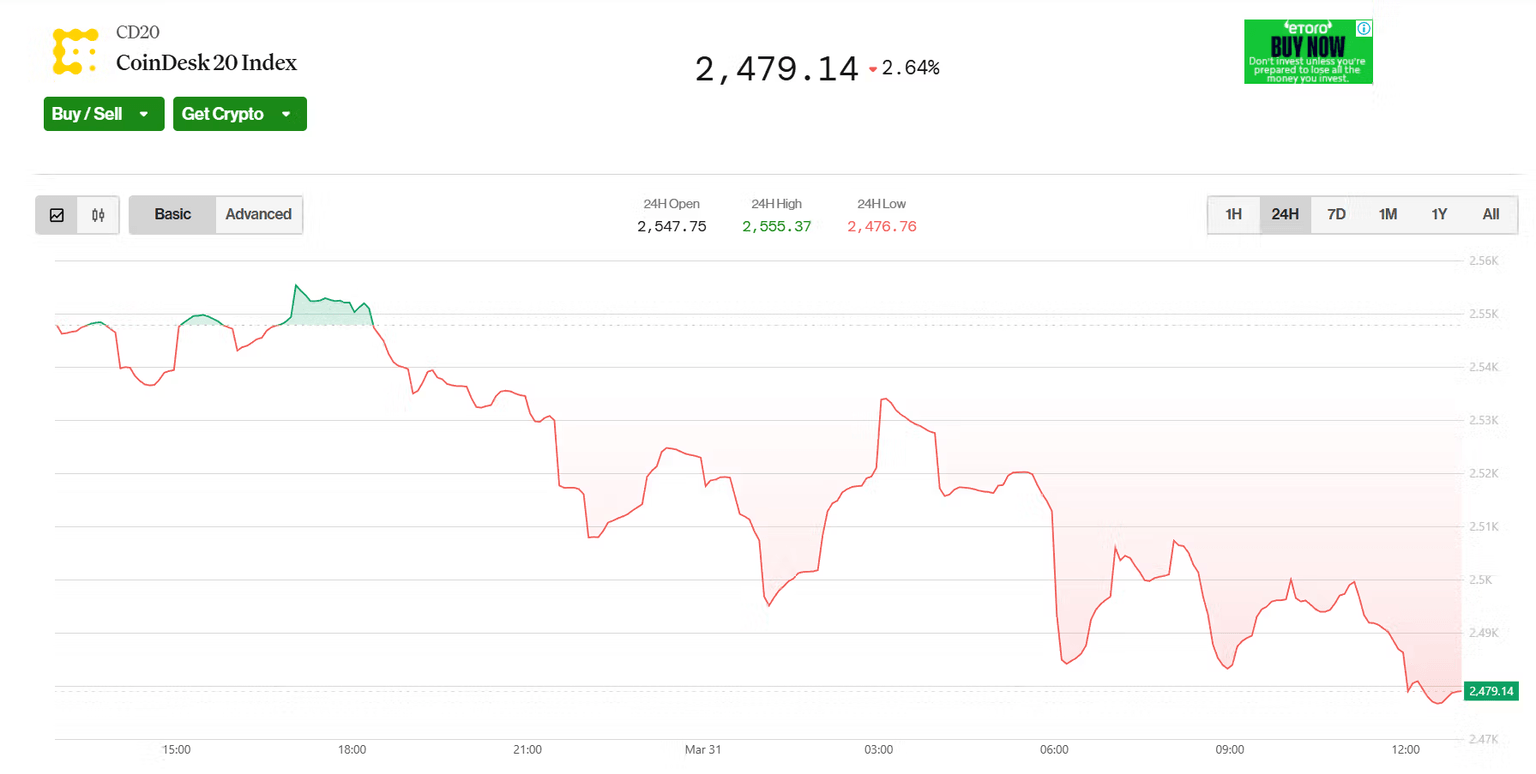Click the 24H High value 2,555.37
Image resolution: width=1536 pixels, height=774 pixels.
point(776,226)
